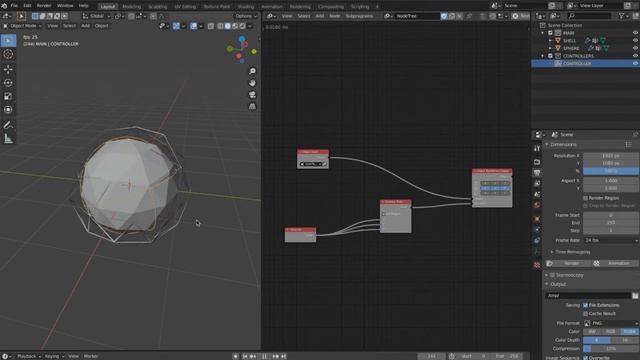Open the Frame Rate 24 fps dropdown
Screen dimensions: 640x360
611,240
